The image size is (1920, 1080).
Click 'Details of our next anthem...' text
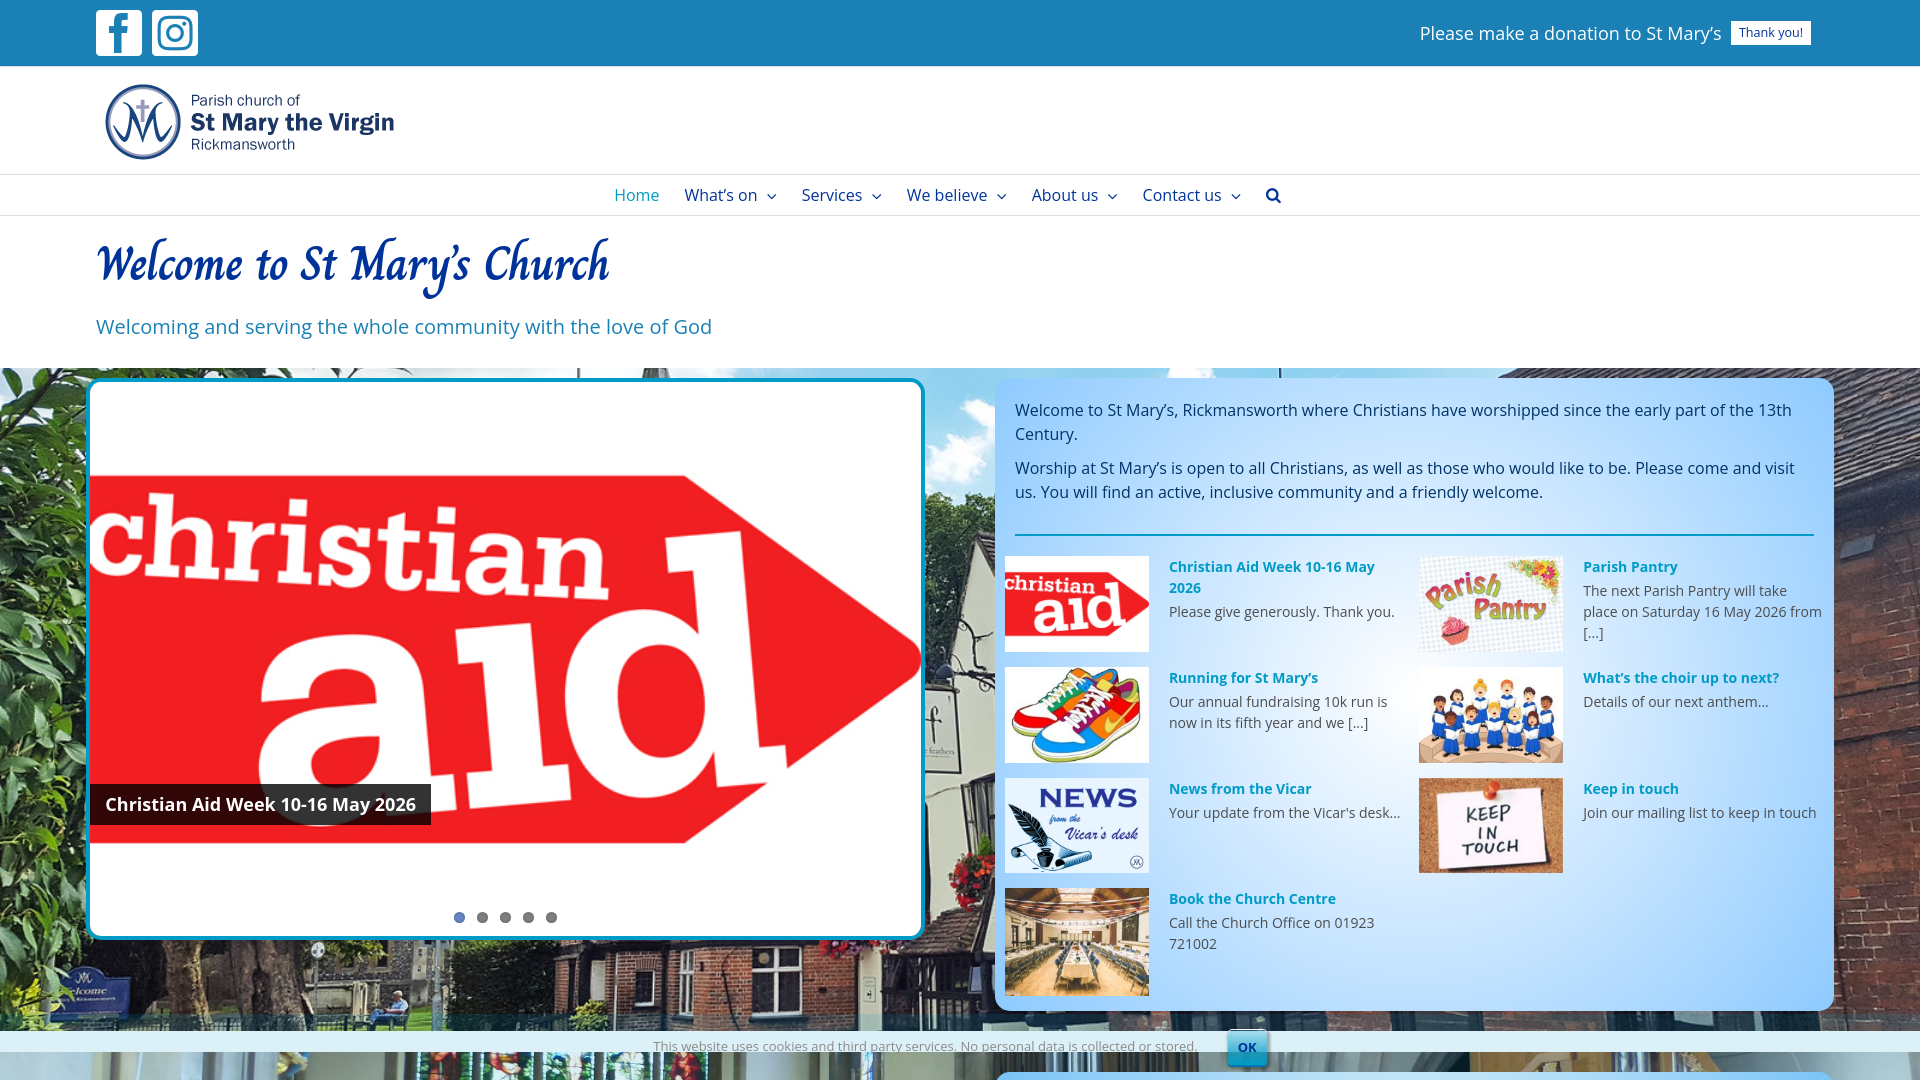pos(1675,701)
